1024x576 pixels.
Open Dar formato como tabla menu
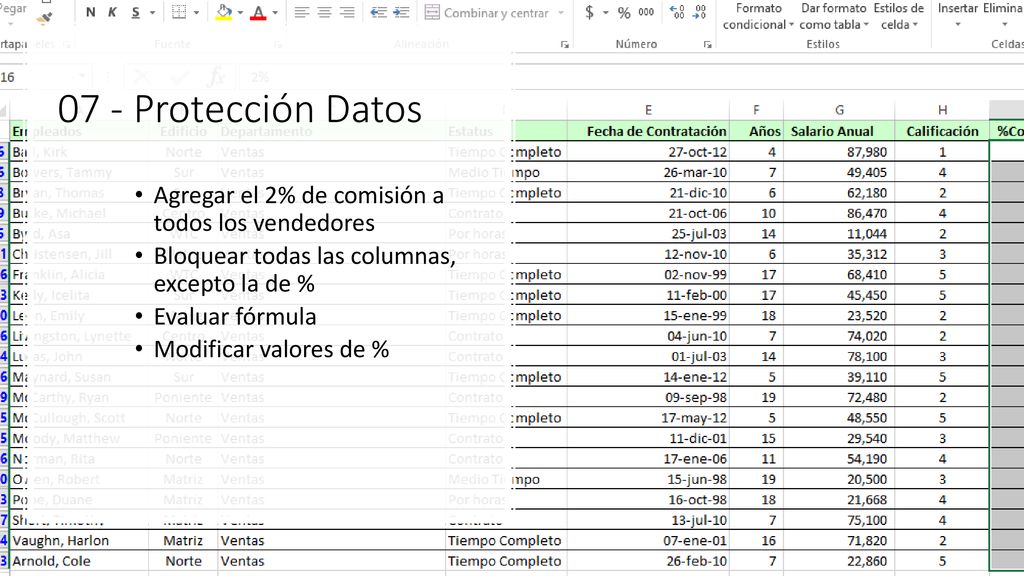[x=834, y=16]
